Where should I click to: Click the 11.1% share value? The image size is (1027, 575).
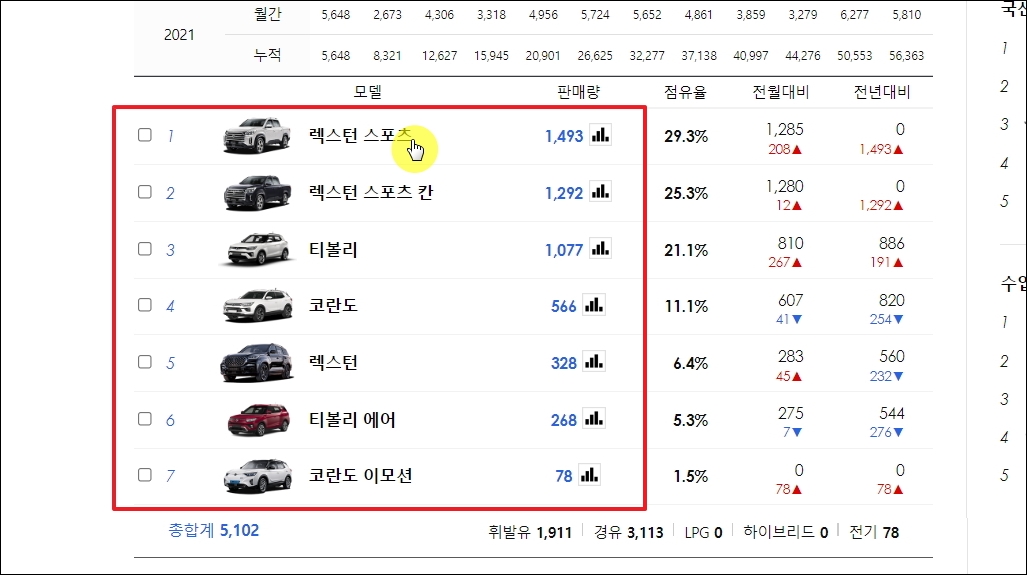686,306
